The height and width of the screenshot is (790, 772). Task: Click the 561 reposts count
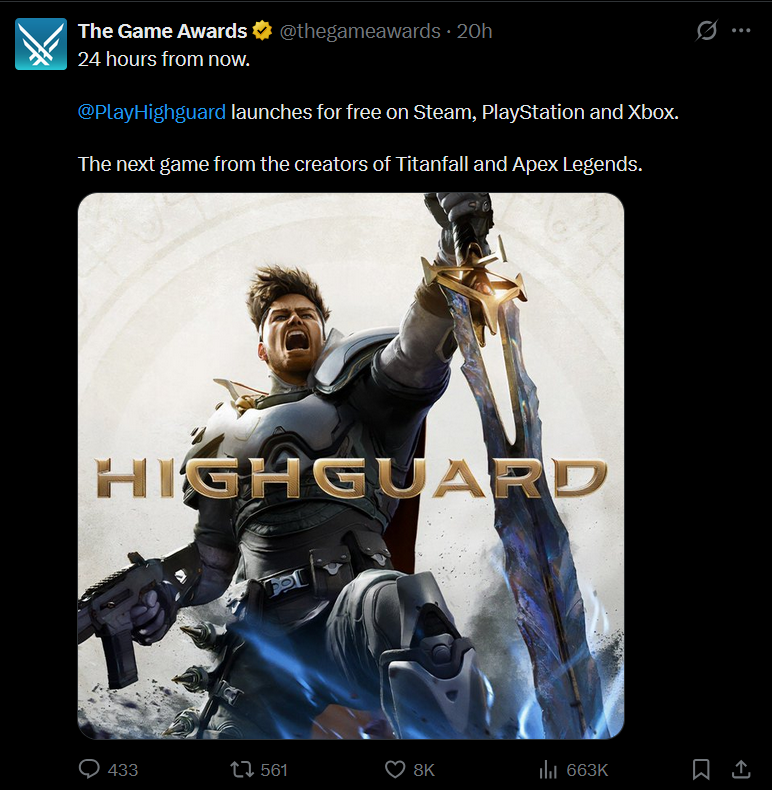click(x=274, y=770)
